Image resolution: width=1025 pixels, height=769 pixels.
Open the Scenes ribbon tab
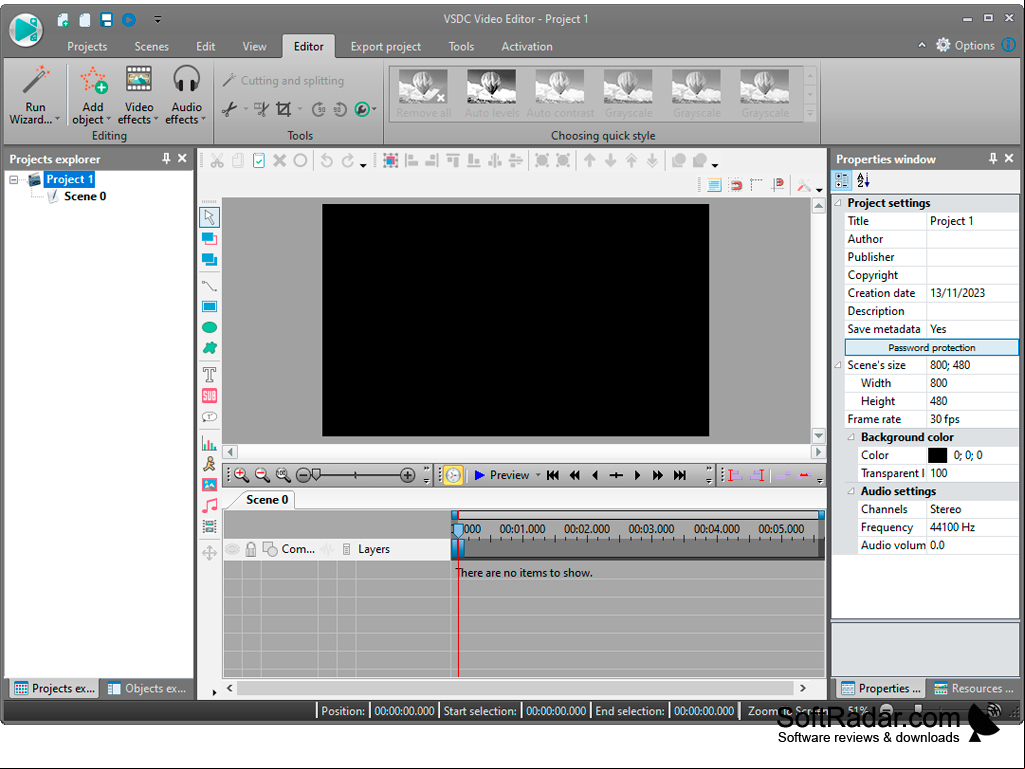[152, 46]
